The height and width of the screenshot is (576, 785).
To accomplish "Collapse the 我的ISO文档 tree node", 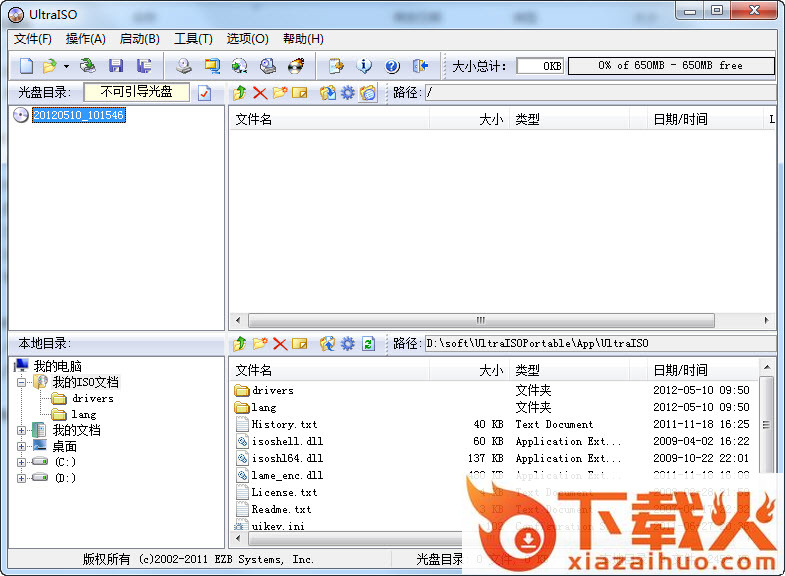I will 22,382.
